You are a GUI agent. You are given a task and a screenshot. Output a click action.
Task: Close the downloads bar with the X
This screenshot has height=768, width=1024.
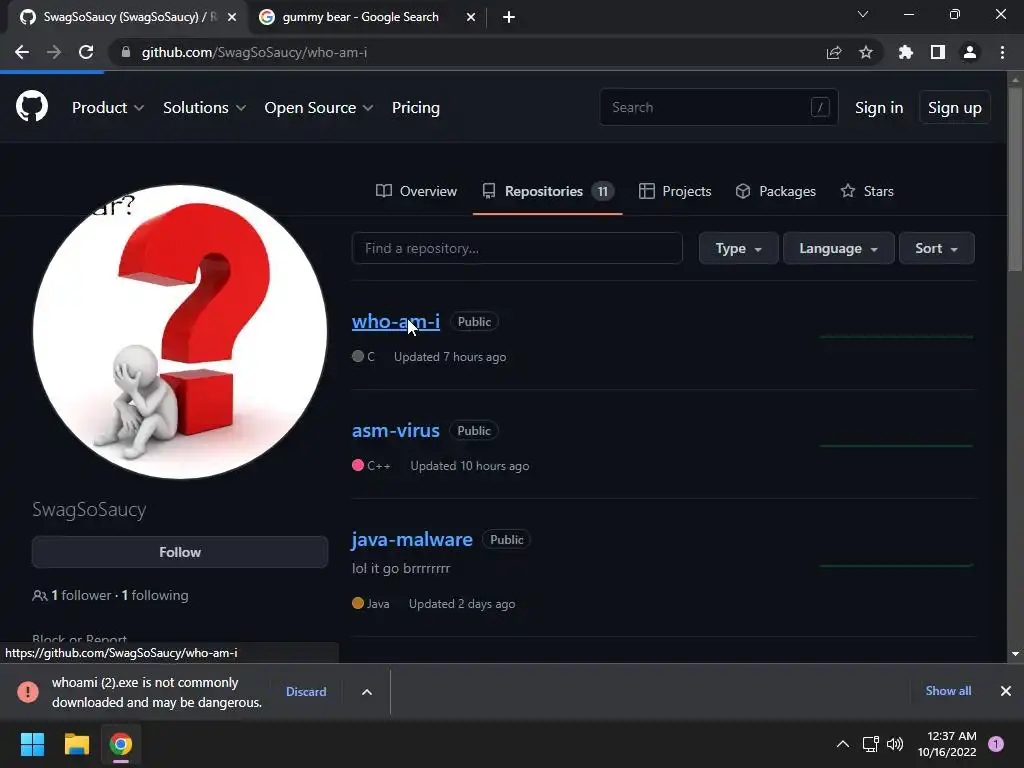(1006, 691)
